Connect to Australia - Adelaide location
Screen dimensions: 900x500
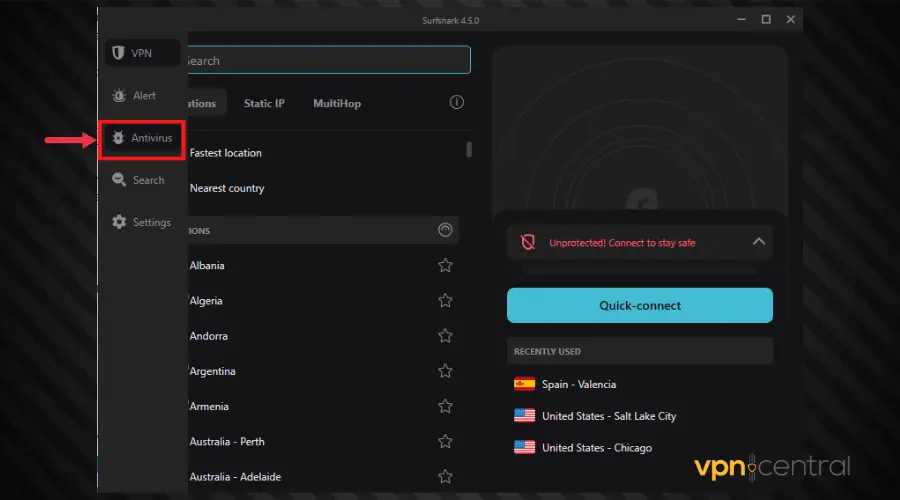(x=235, y=477)
